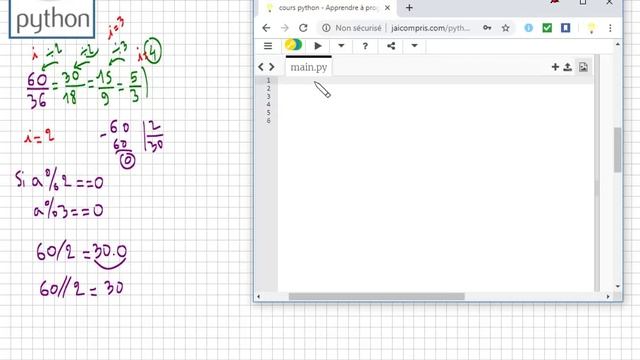The width and height of the screenshot is (640, 360).
Task: Click the blue circular extension icon
Action: pyautogui.click(x=529, y=28)
